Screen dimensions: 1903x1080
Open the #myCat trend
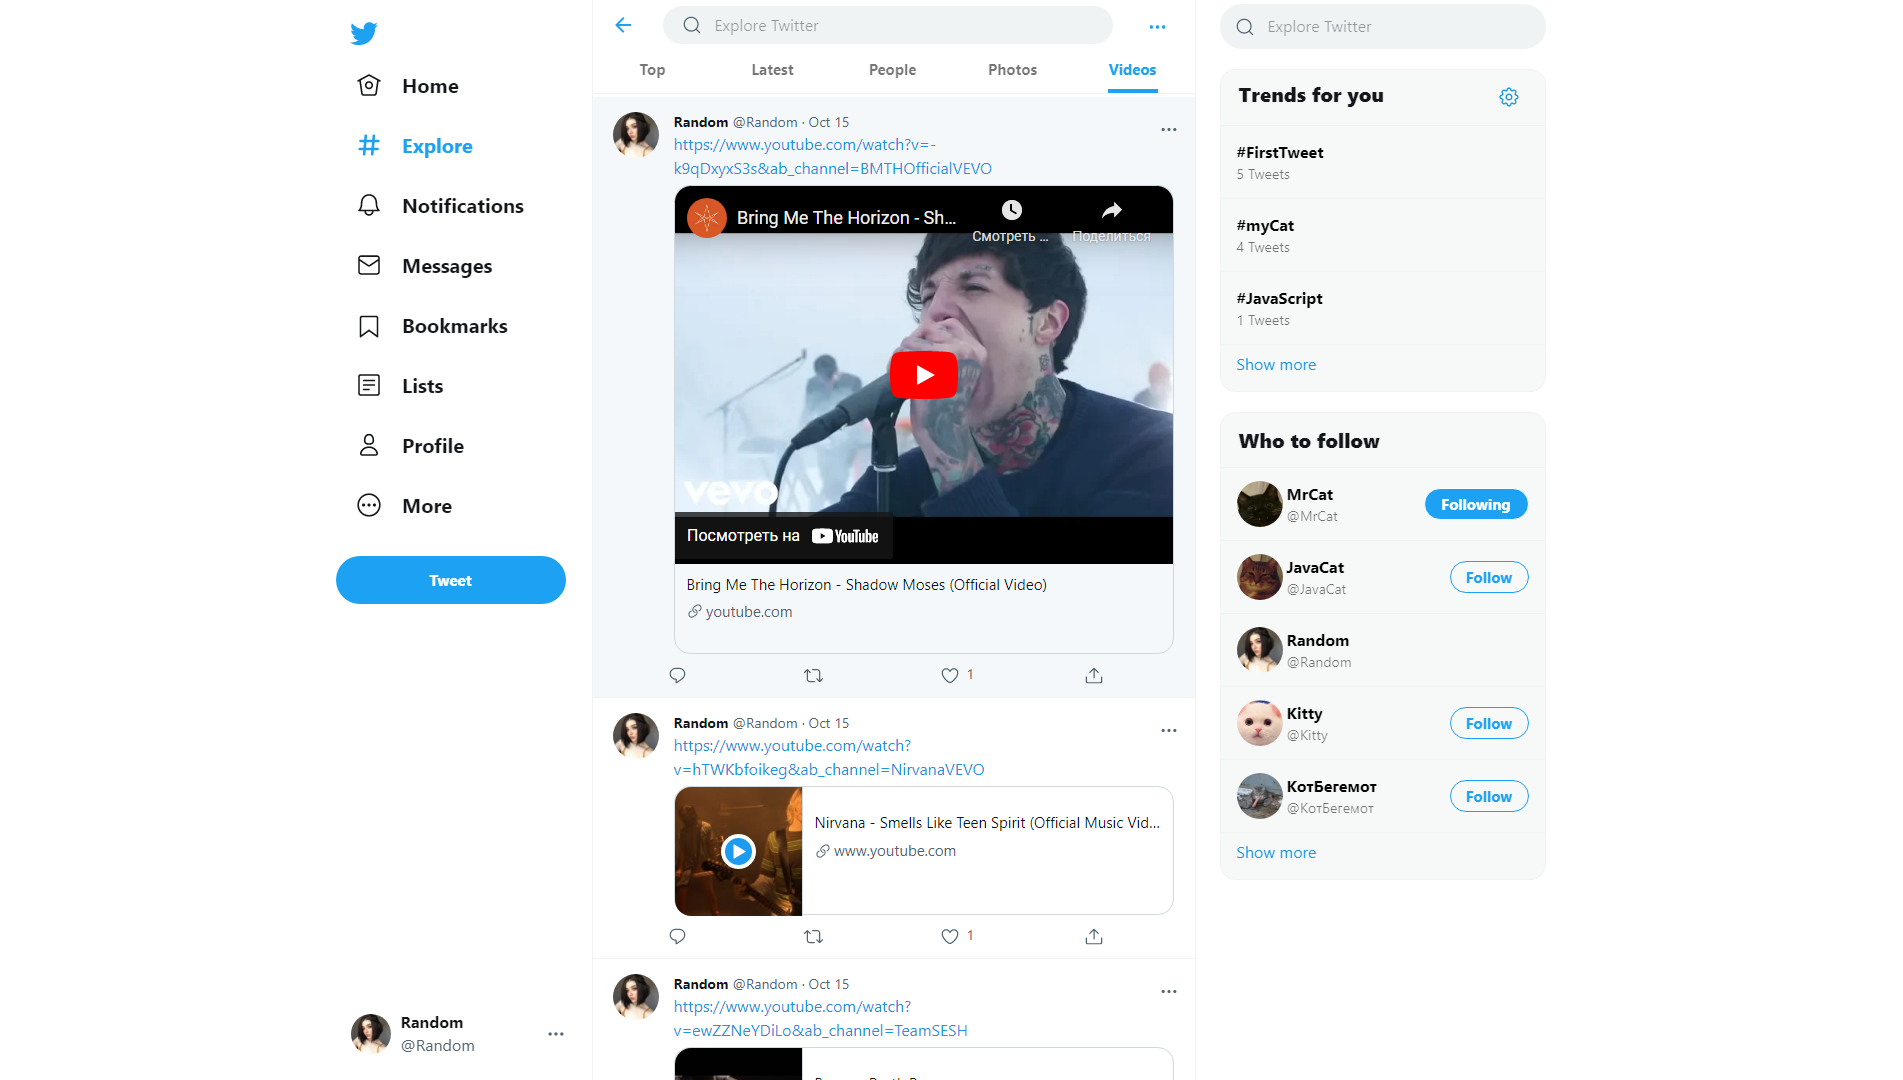point(1383,235)
